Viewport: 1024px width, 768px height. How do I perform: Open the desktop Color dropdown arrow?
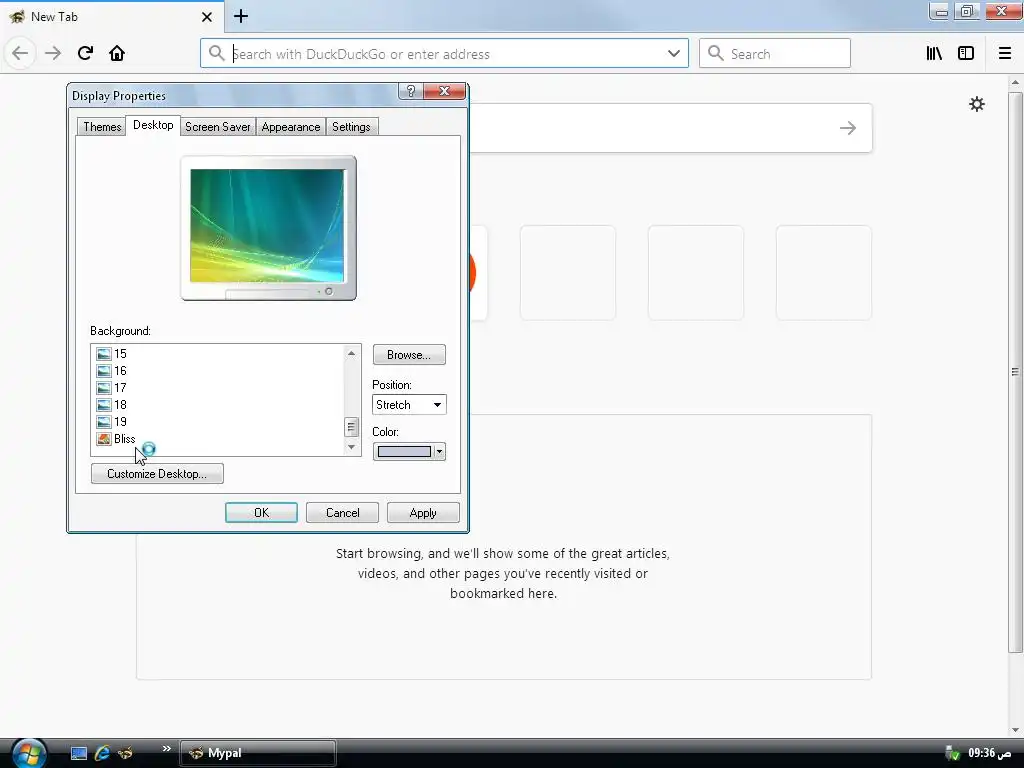click(440, 451)
